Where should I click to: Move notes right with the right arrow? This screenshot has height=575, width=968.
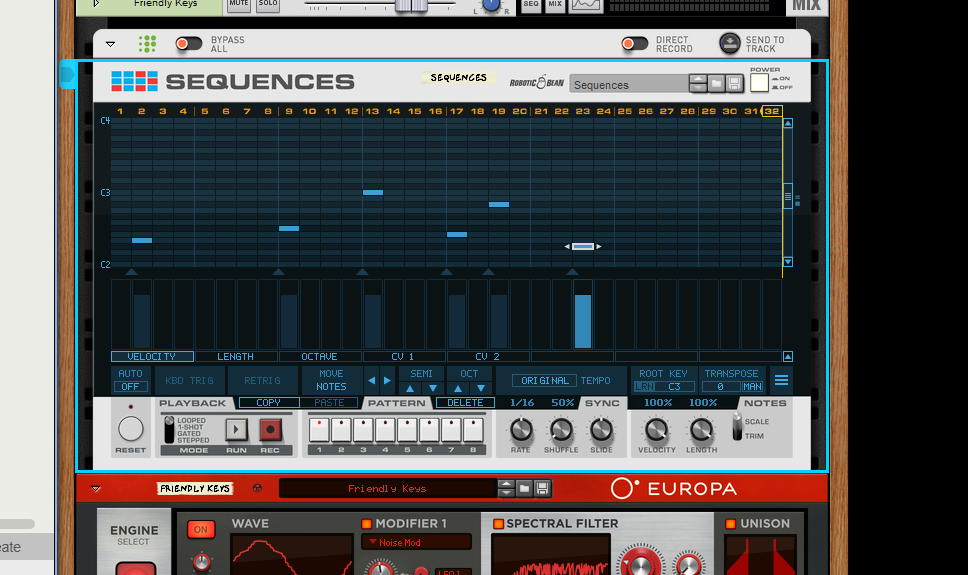point(387,380)
